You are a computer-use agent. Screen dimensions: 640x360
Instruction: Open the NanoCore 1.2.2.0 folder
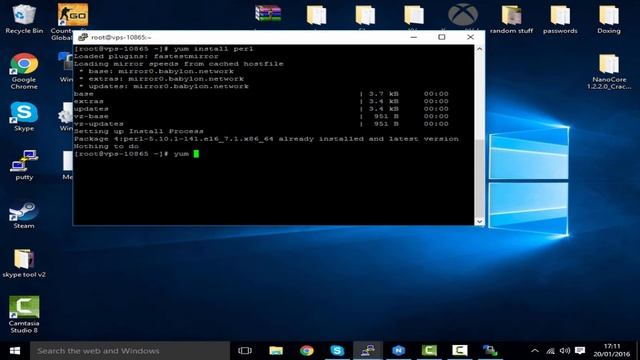(609, 71)
